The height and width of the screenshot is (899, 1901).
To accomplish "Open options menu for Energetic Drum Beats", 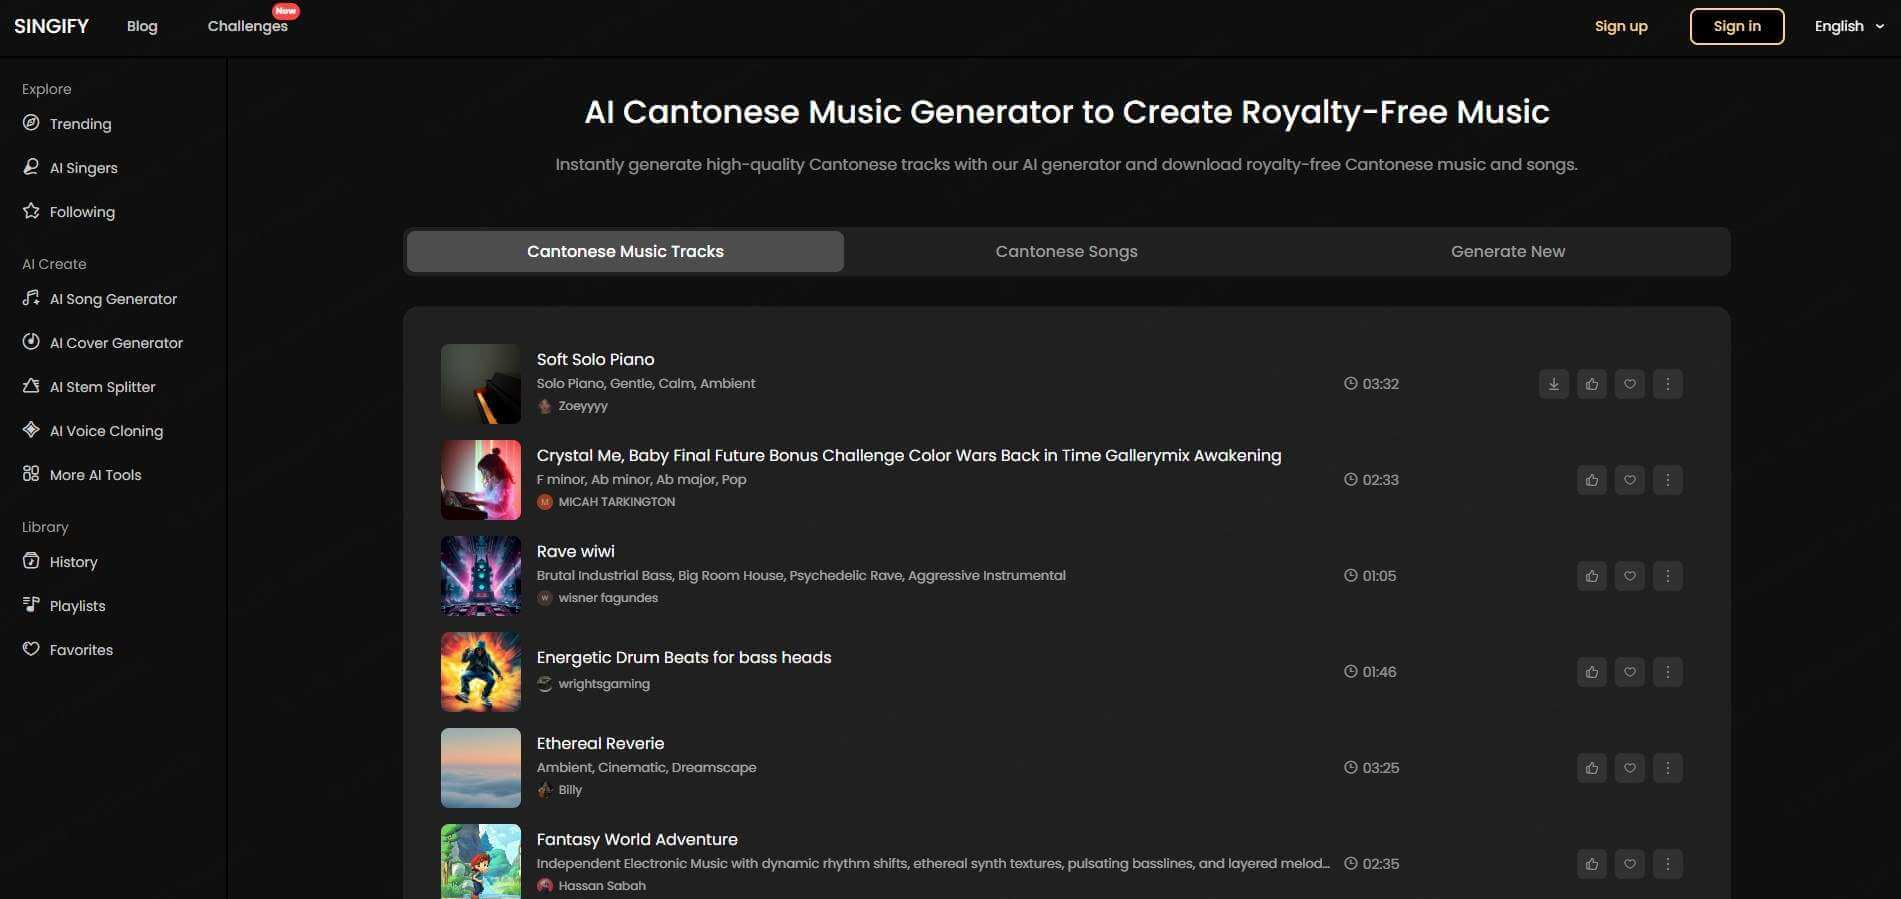I will tap(1667, 672).
